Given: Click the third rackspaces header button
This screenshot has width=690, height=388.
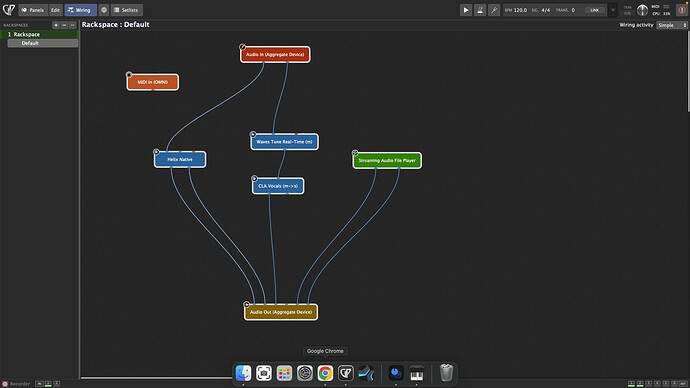Looking at the screenshot, I should click(x=73, y=25).
